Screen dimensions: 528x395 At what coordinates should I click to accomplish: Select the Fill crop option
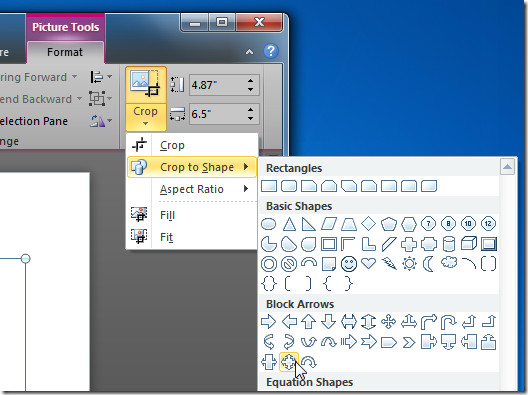click(x=192, y=215)
